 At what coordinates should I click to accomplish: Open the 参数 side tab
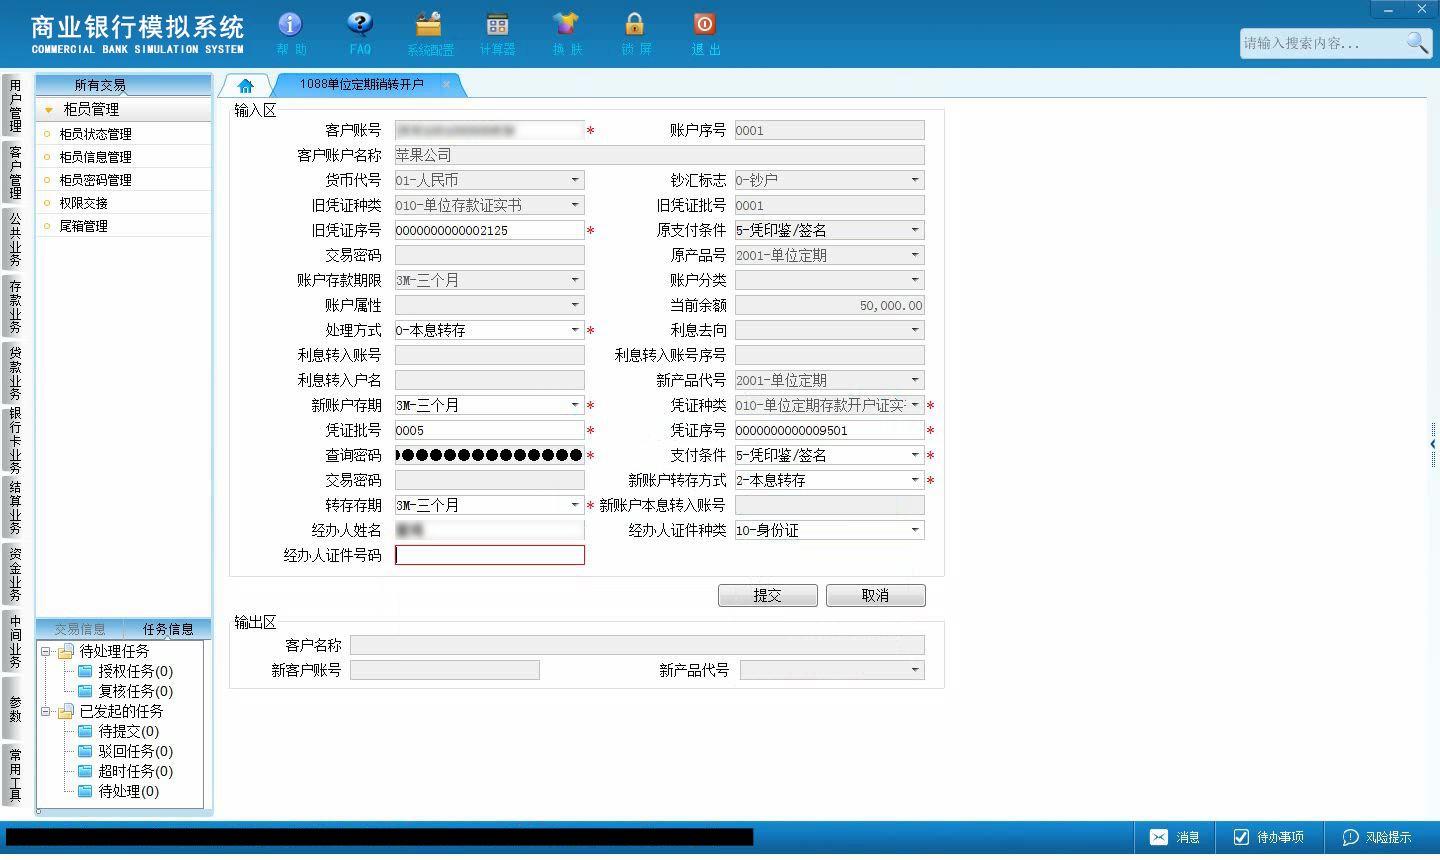[x=15, y=709]
